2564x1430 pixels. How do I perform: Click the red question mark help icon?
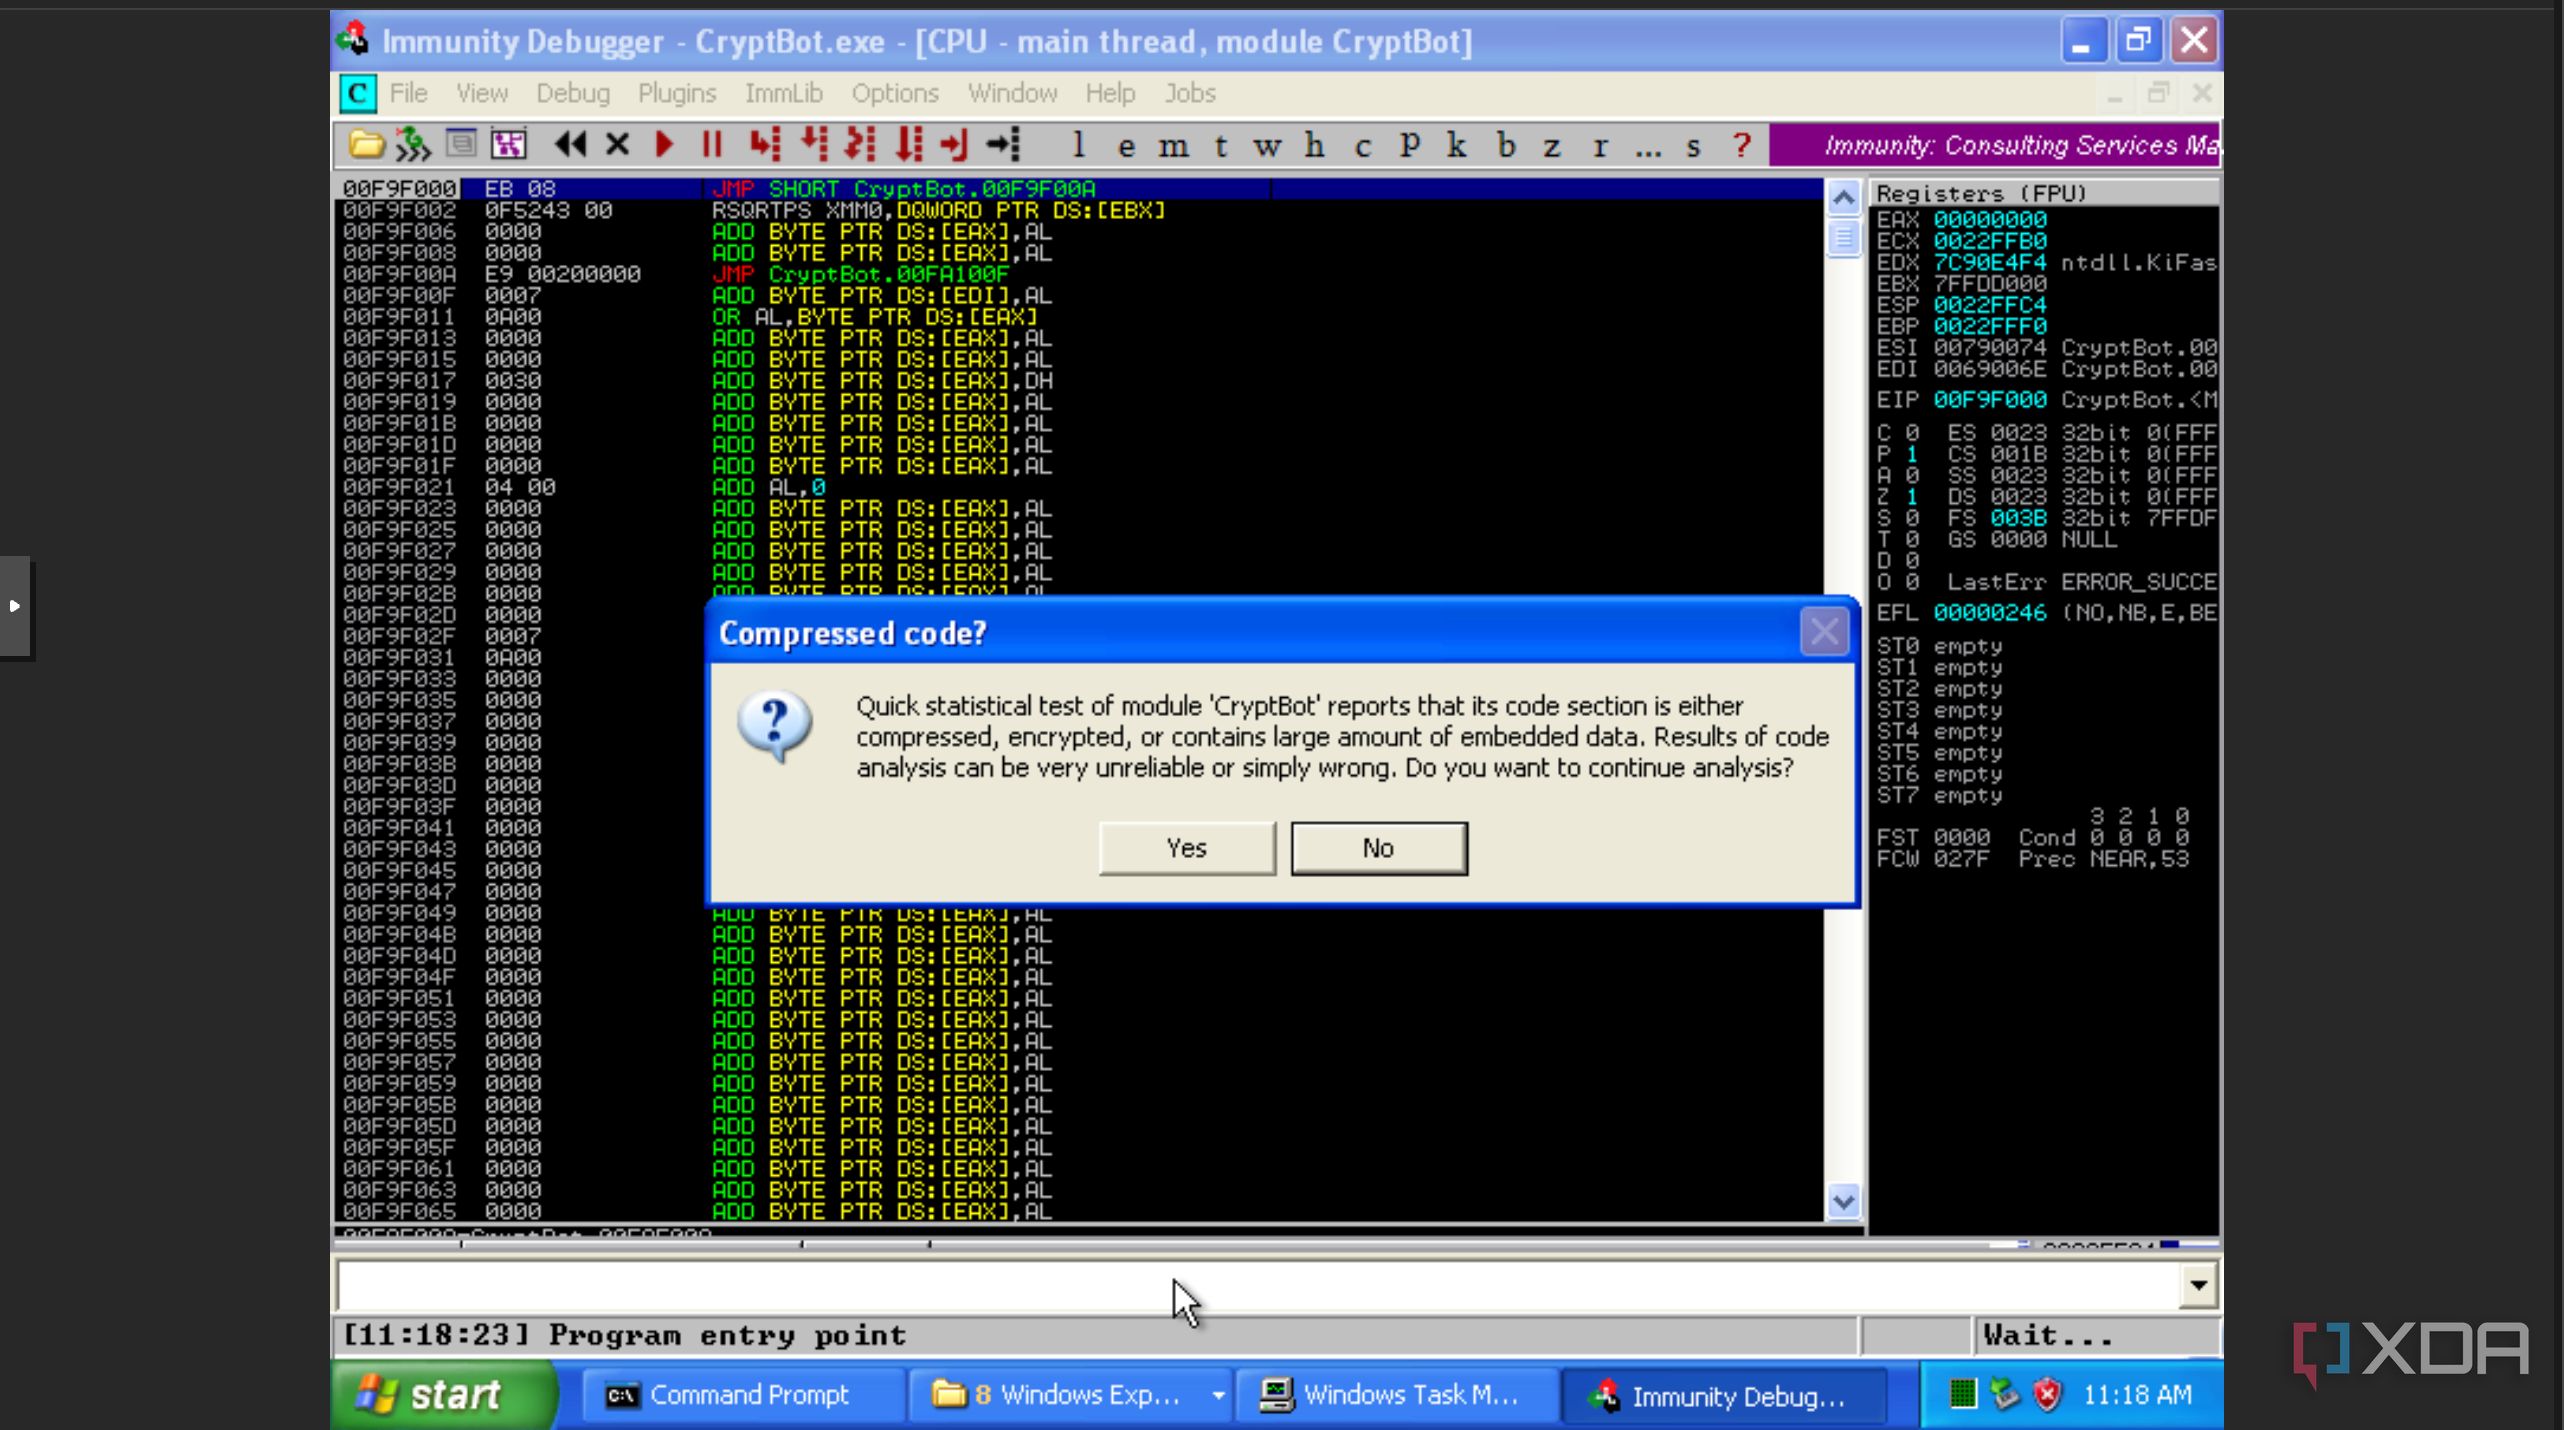(x=1742, y=146)
